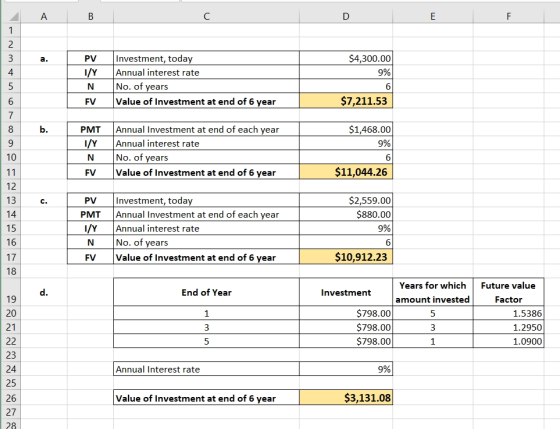The height and width of the screenshot is (429, 560).
Task: Select column F header
Action: 508,16
